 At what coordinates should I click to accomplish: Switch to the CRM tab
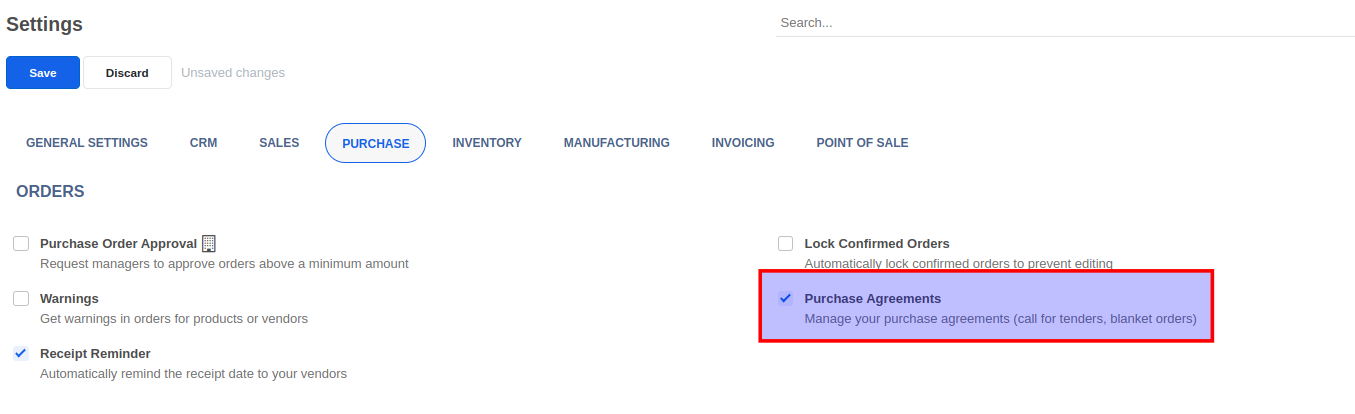[x=203, y=143]
